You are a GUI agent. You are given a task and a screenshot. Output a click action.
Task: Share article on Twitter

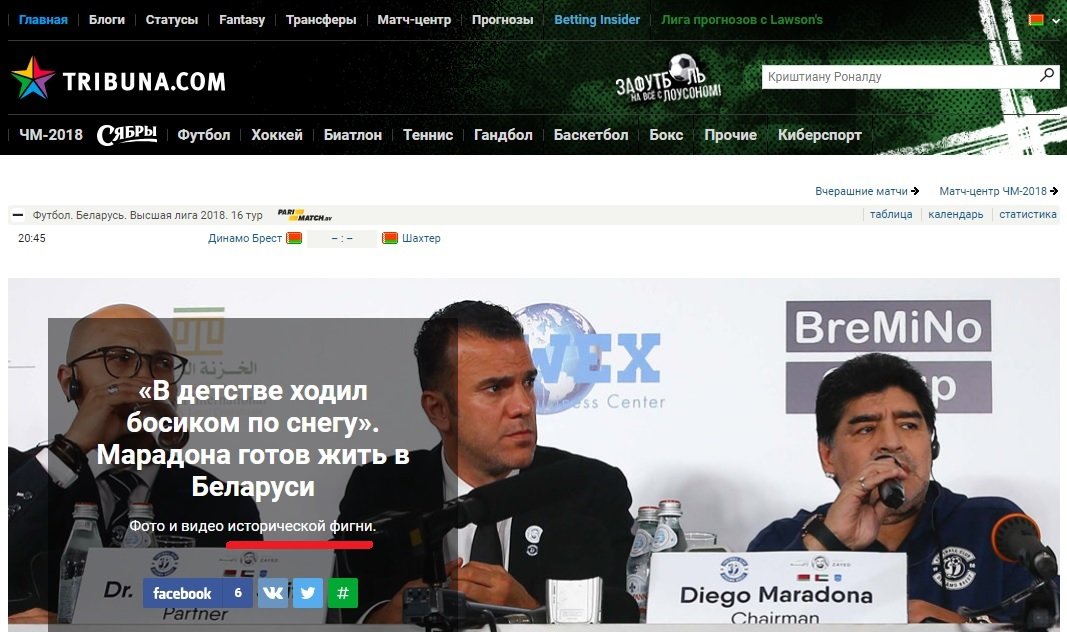click(x=308, y=593)
